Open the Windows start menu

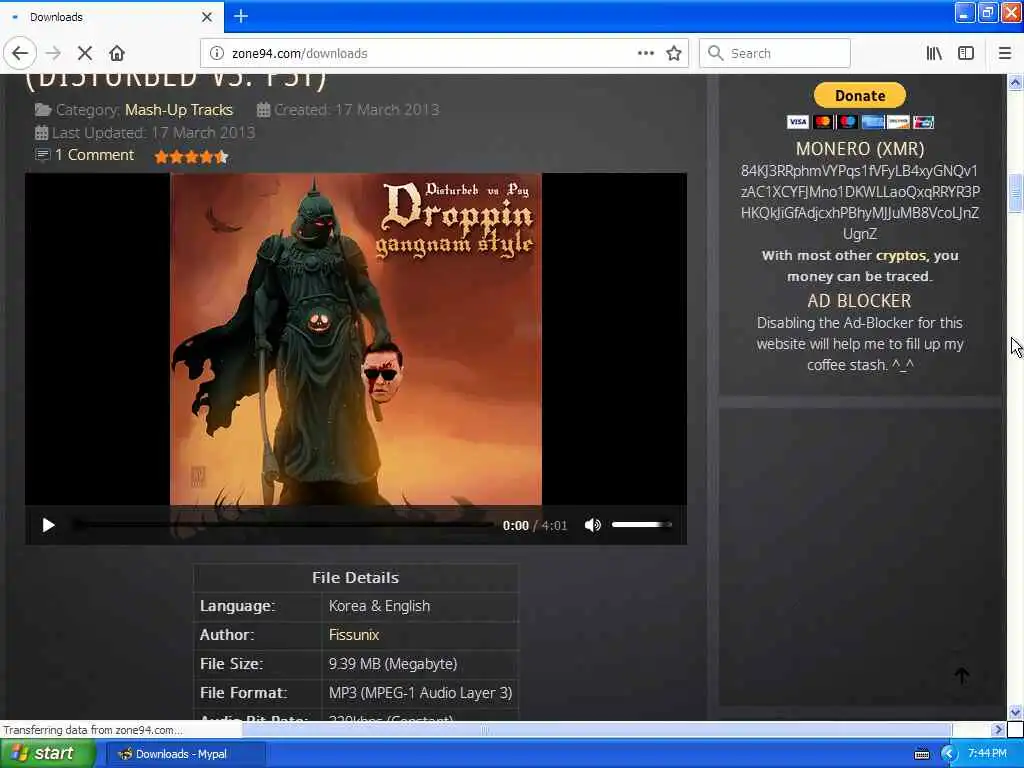click(46, 753)
